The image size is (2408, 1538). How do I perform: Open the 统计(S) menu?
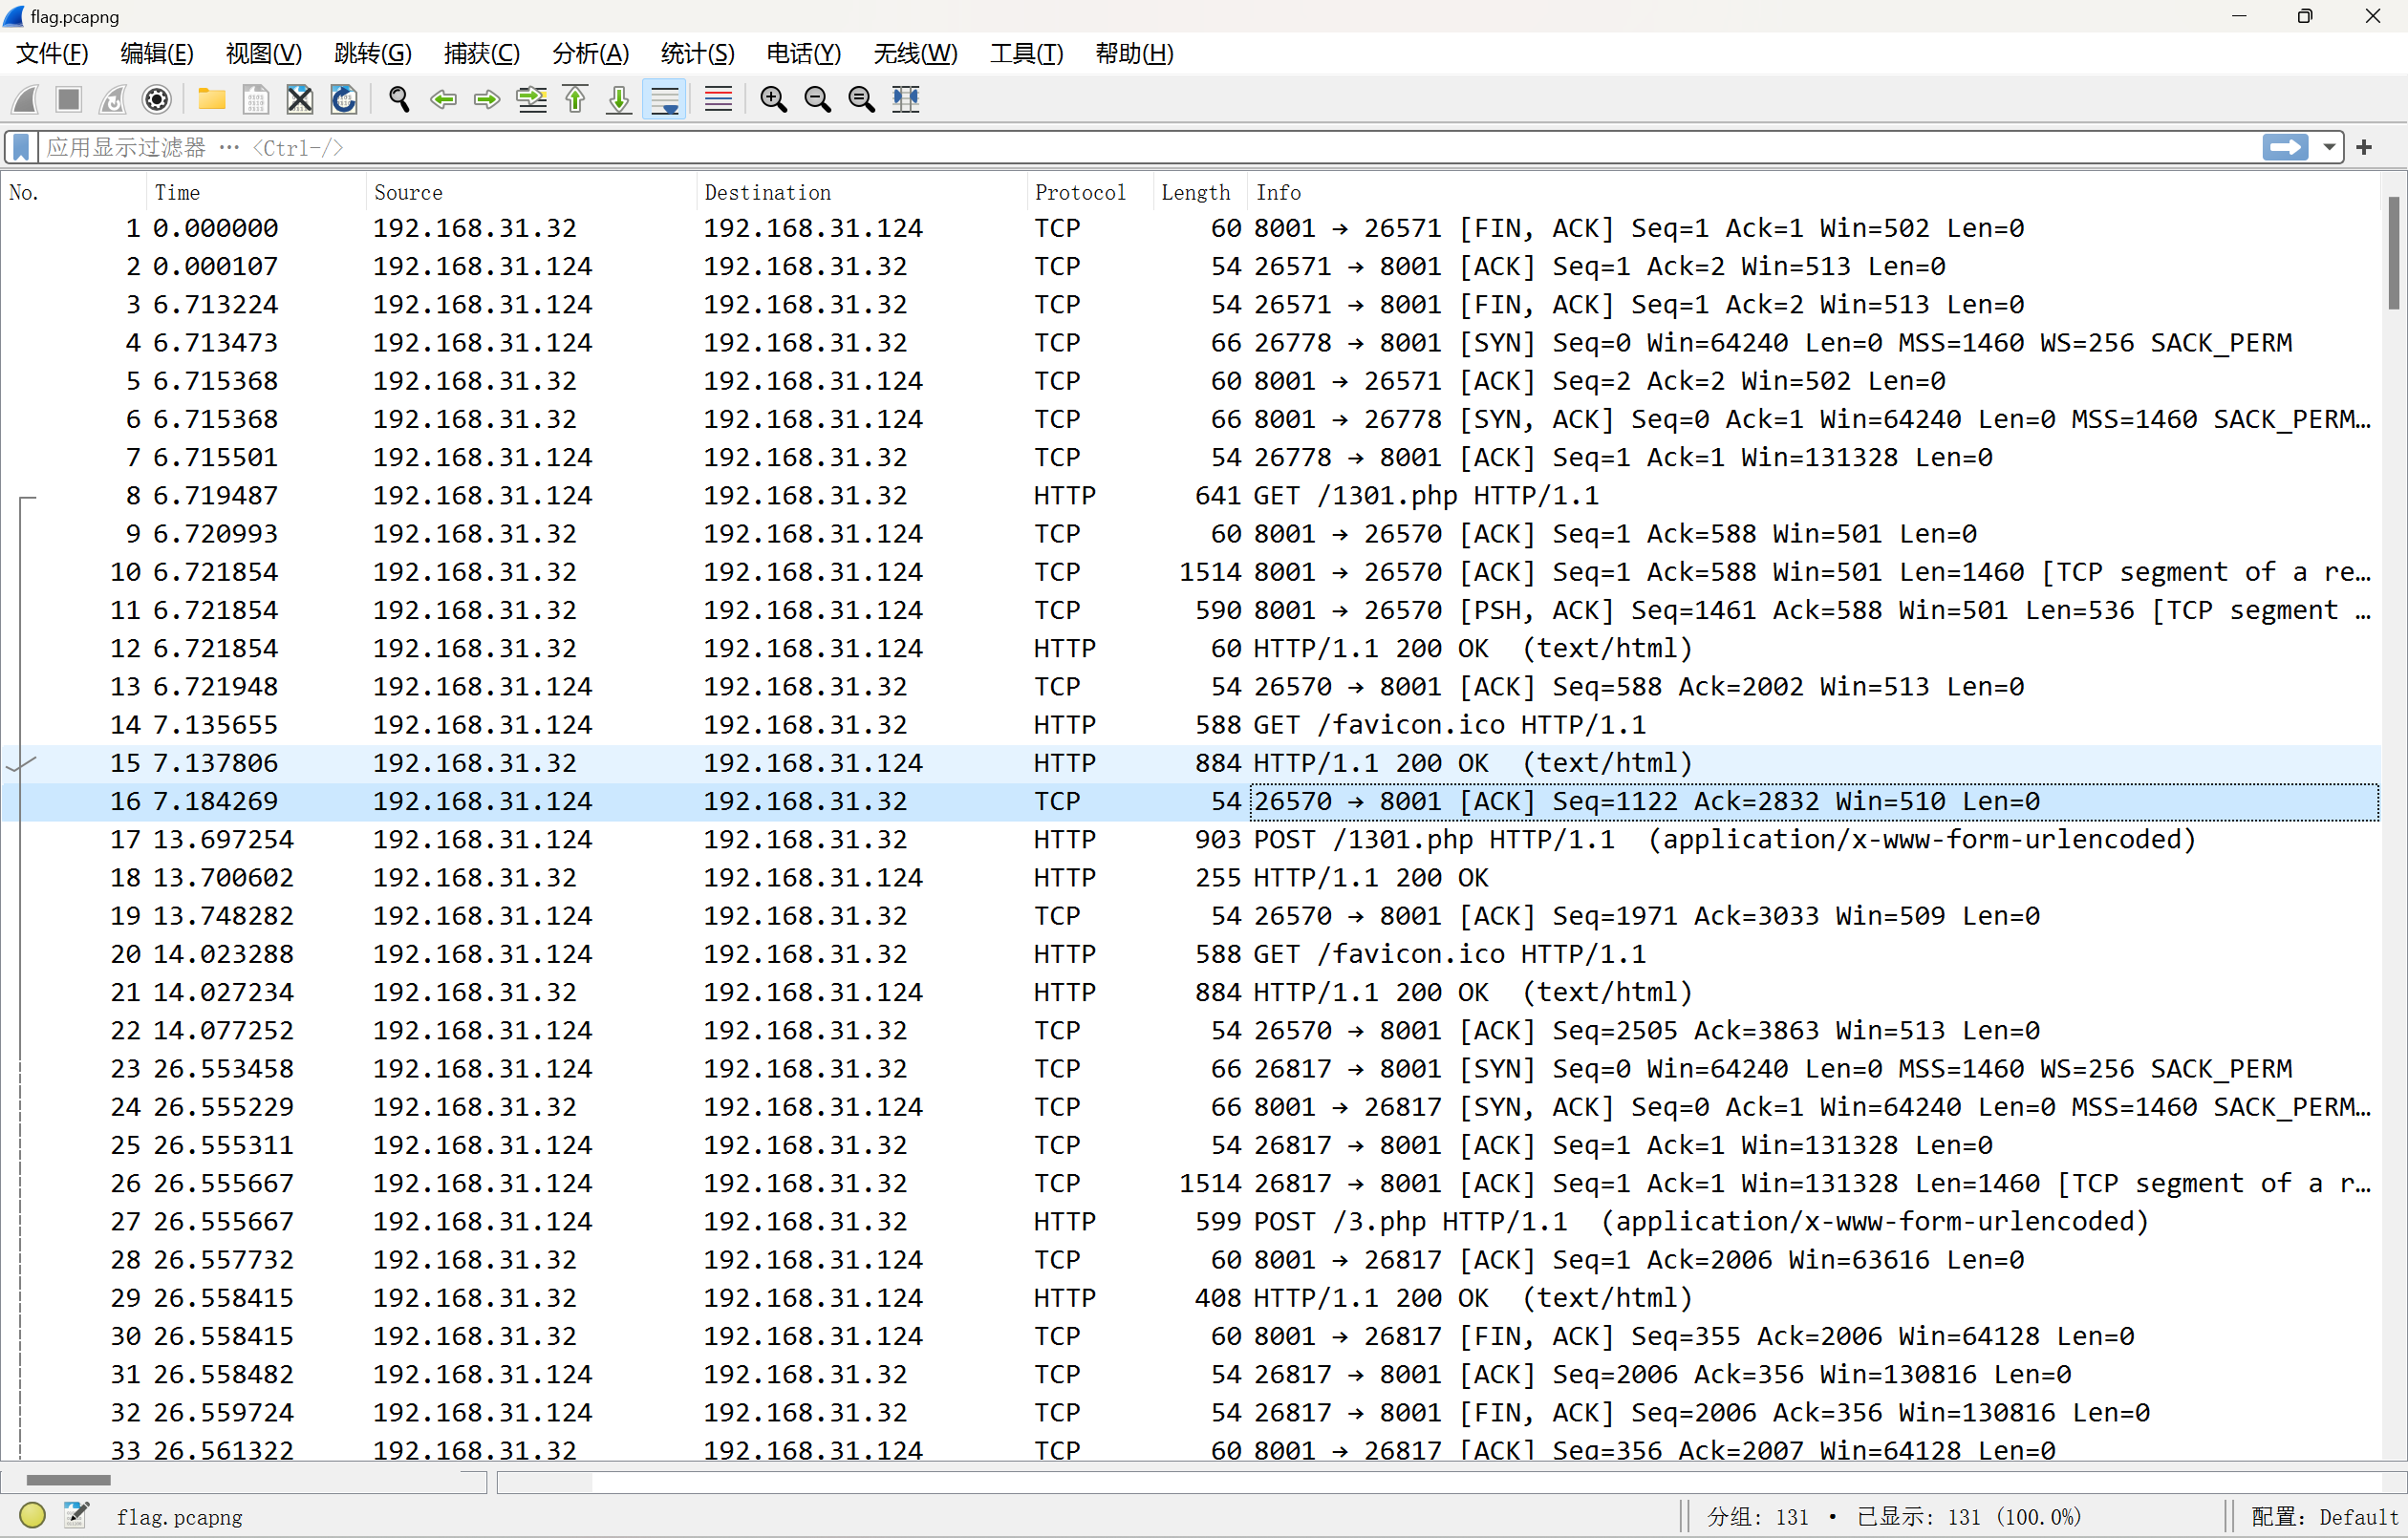point(698,53)
